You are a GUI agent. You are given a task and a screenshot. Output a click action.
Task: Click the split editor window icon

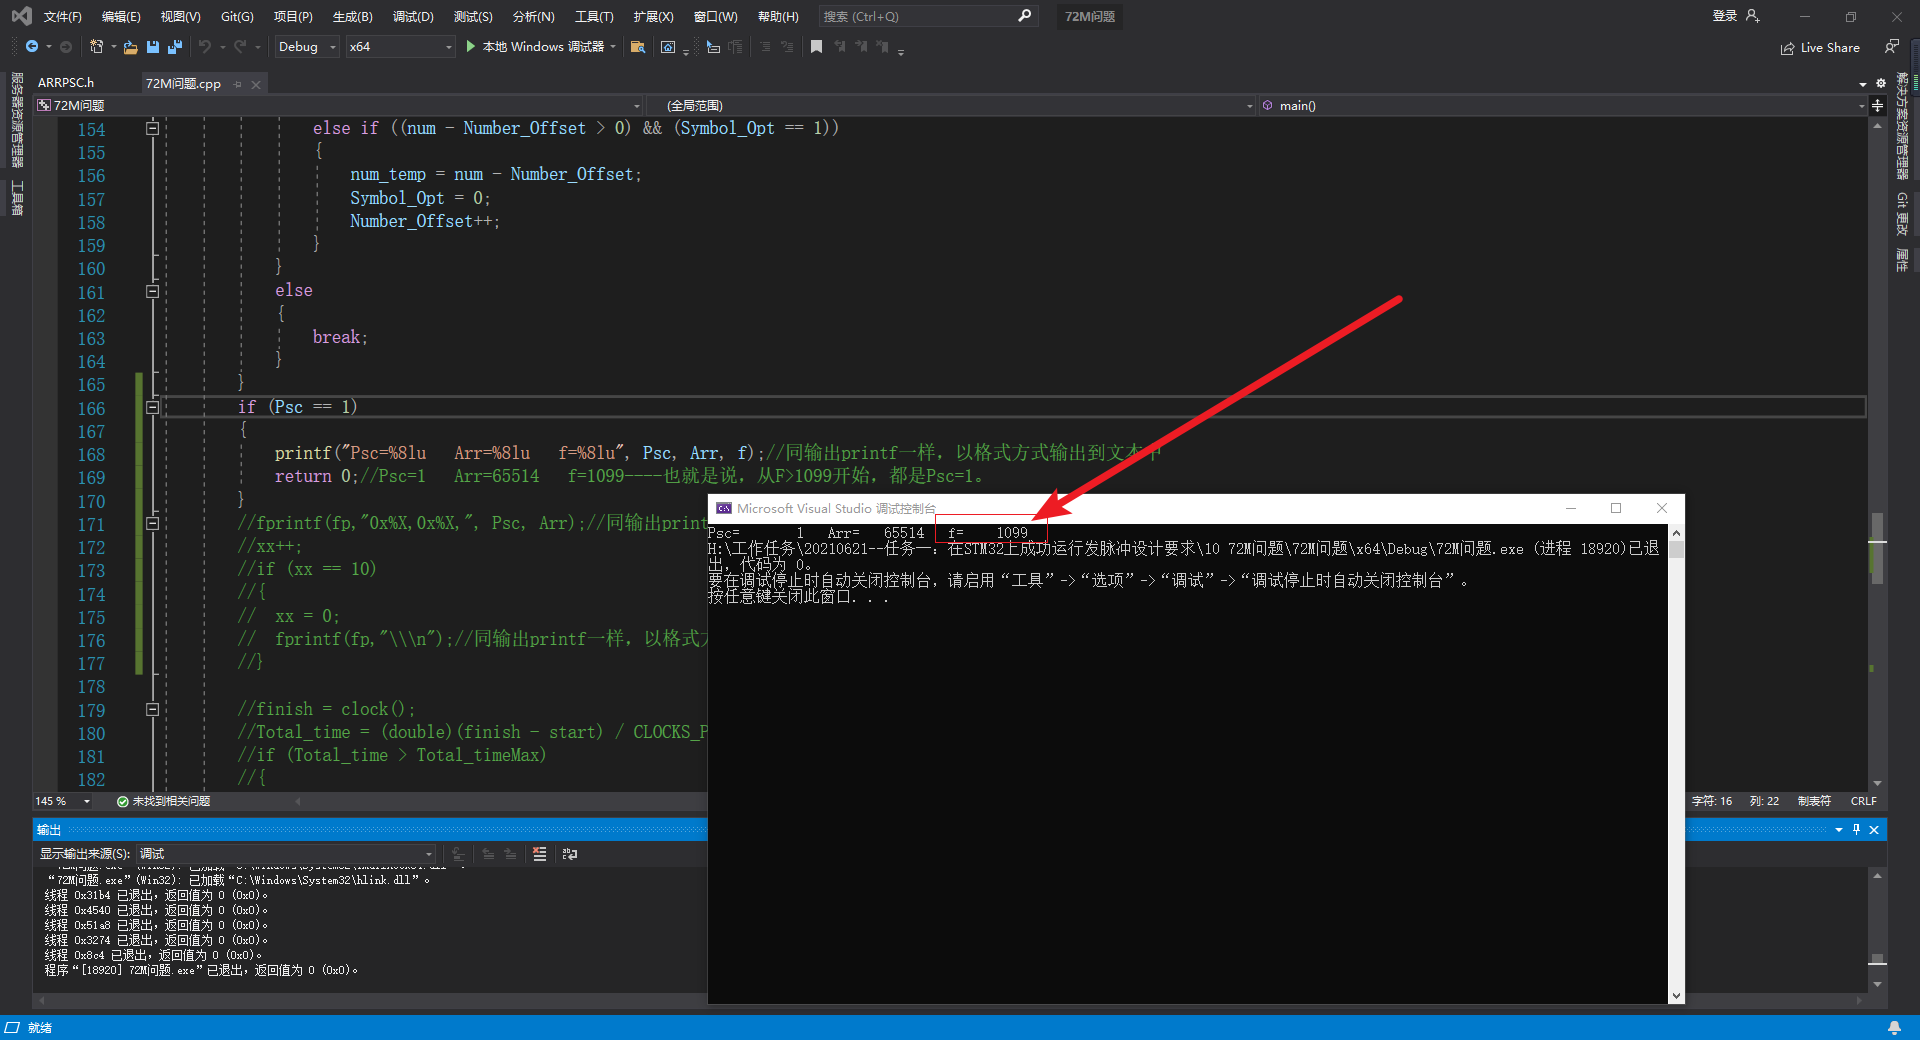pos(1877,105)
